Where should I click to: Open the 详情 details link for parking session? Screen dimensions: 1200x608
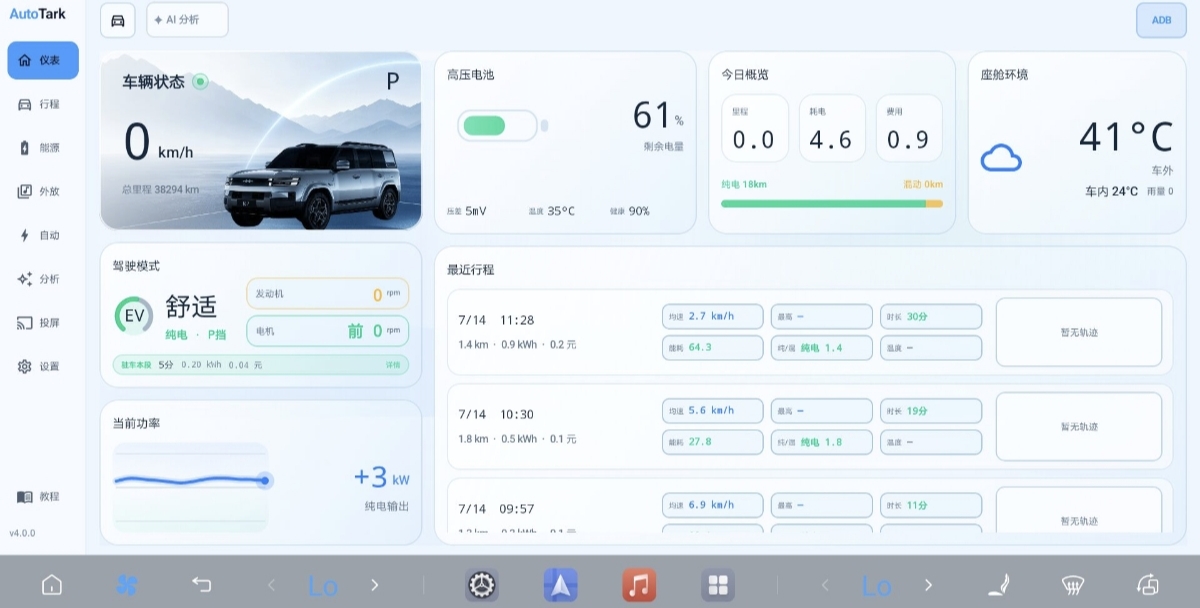pos(393,365)
